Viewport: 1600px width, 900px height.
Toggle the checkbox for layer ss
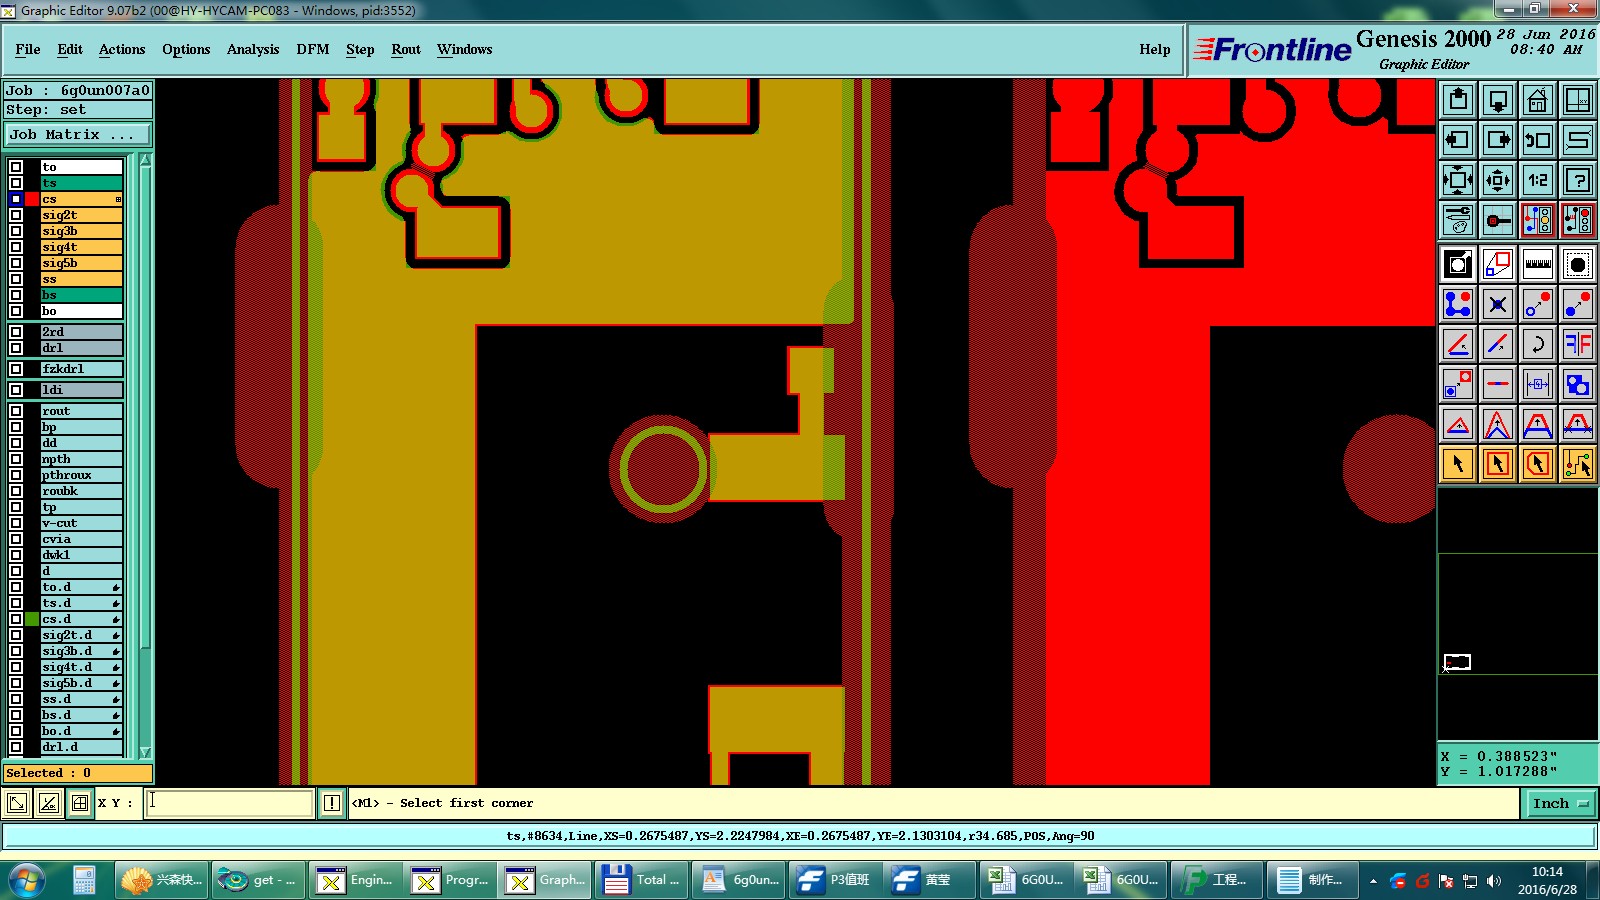tap(16, 279)
